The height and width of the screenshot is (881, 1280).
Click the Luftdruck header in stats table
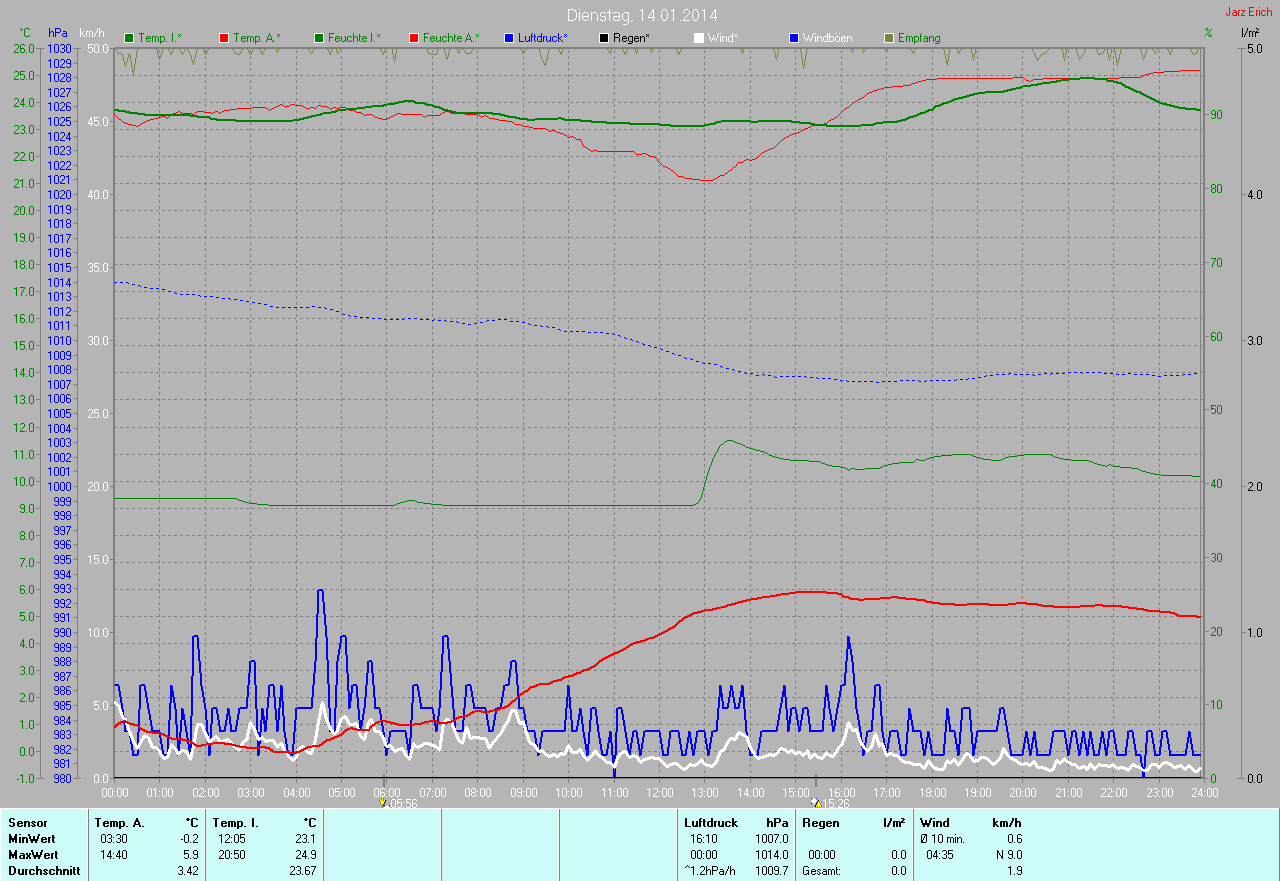tap(710, 823)
